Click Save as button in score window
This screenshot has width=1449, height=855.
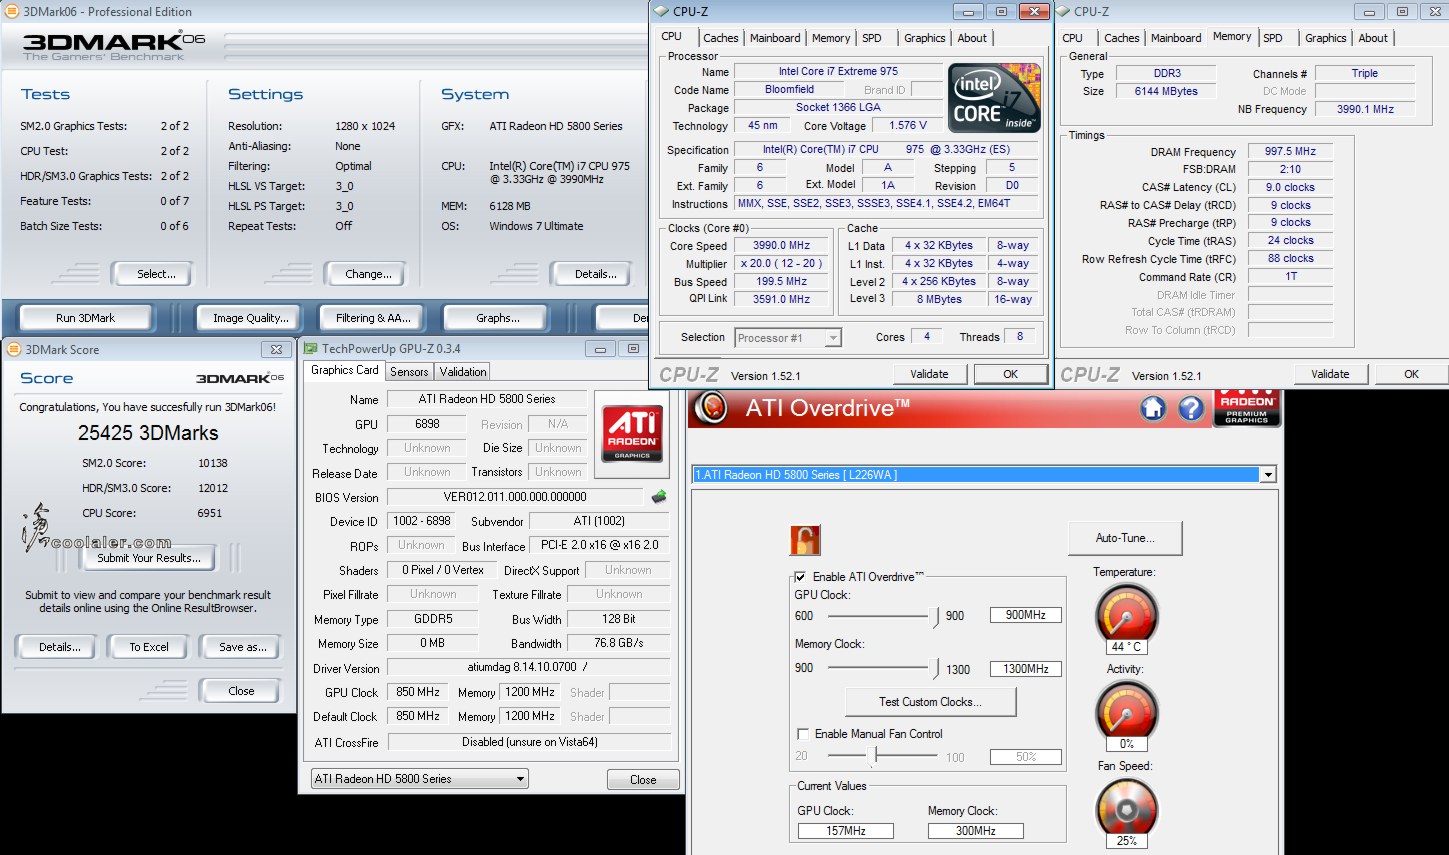pos(242,647)
